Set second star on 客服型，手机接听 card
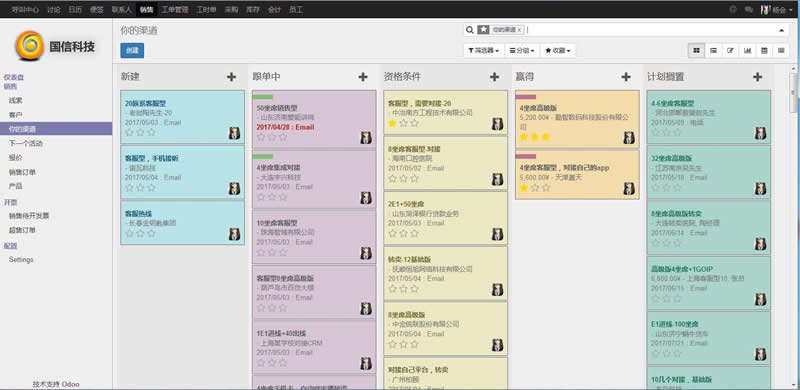The width and height of the screenshot is (800, 390). click(140, 188)
